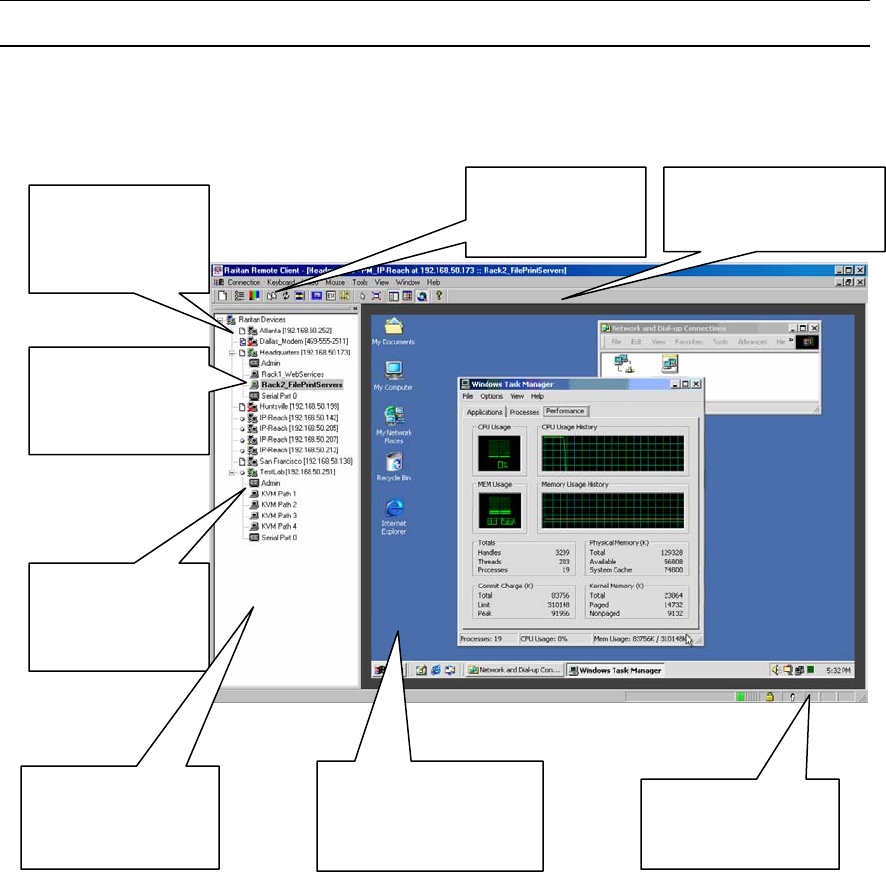Open Favorites menu in Network Connections window
The height and width of the screenshot is (872, 886).
click(x=688, y=342)
